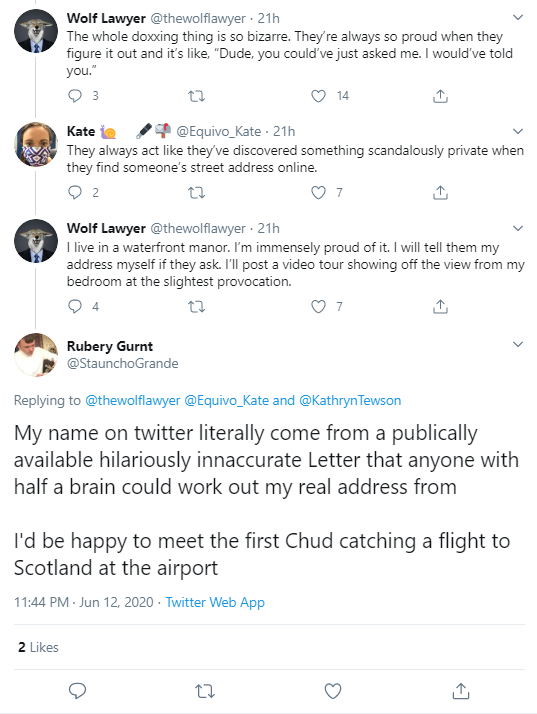Share Wolf Lawyer's first tweet
This screenshot has width=537, height=714.
(x=440, y=96)
